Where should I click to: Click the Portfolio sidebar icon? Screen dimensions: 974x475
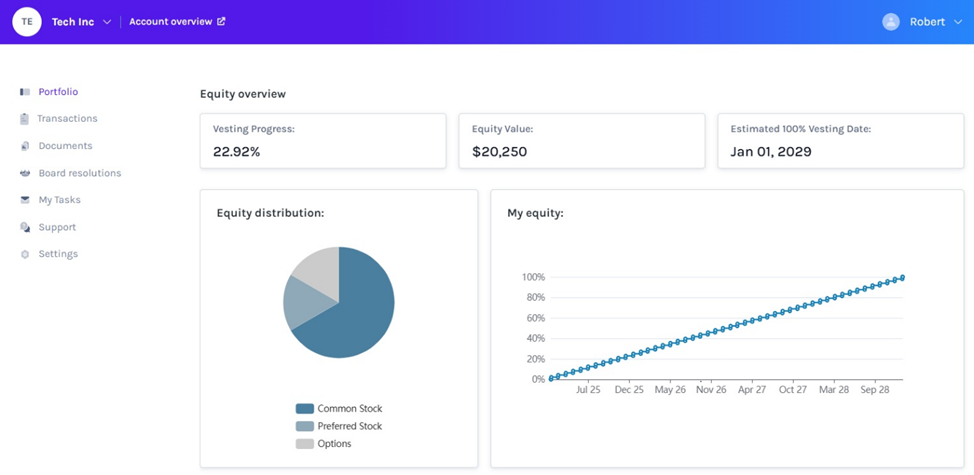tap(25, 92)
